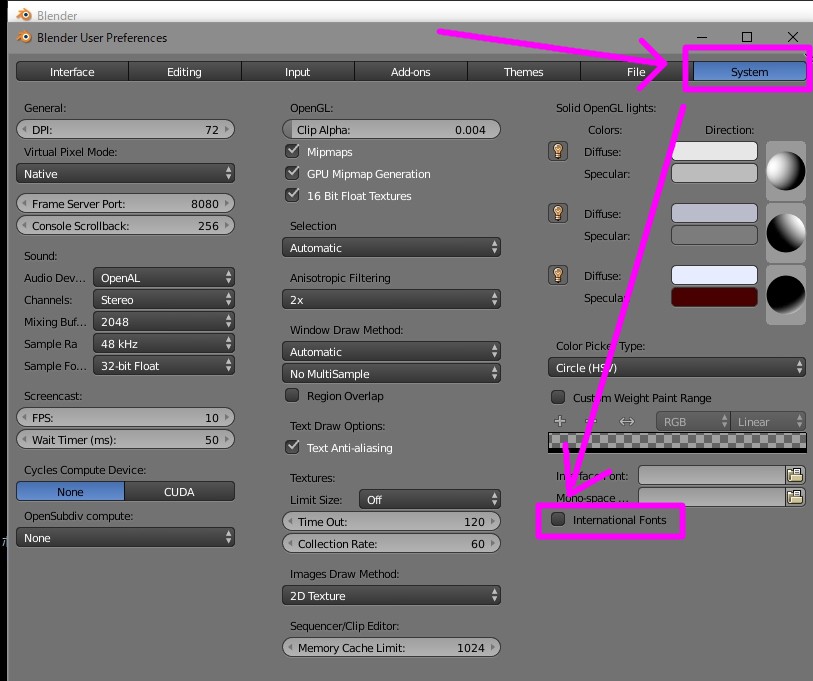Toggle the first OpenGL light bulb icon
The height and width of the screenshot is (681, 813).
558,151
